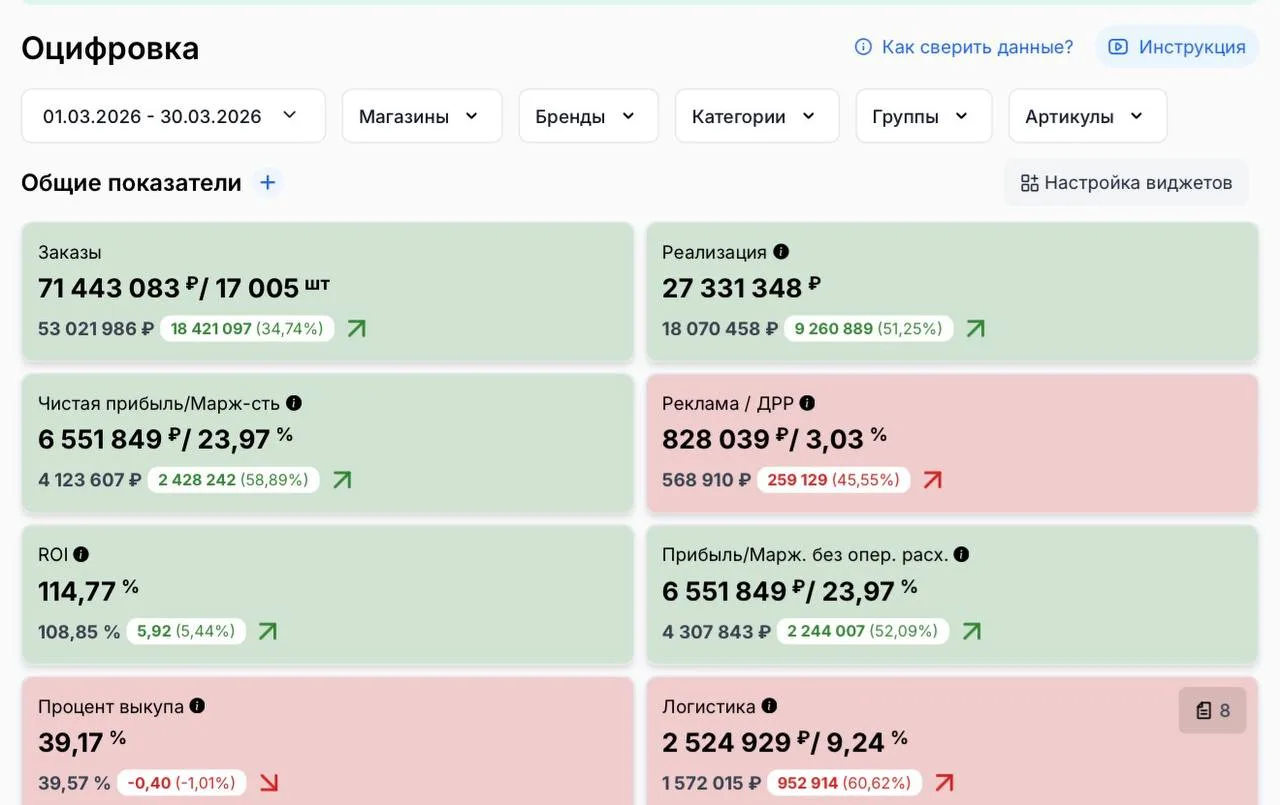Click the previous value 4 307 843 ₽
The width and height of the screenshot is (1280, 805).
click(x=716, y=631)
